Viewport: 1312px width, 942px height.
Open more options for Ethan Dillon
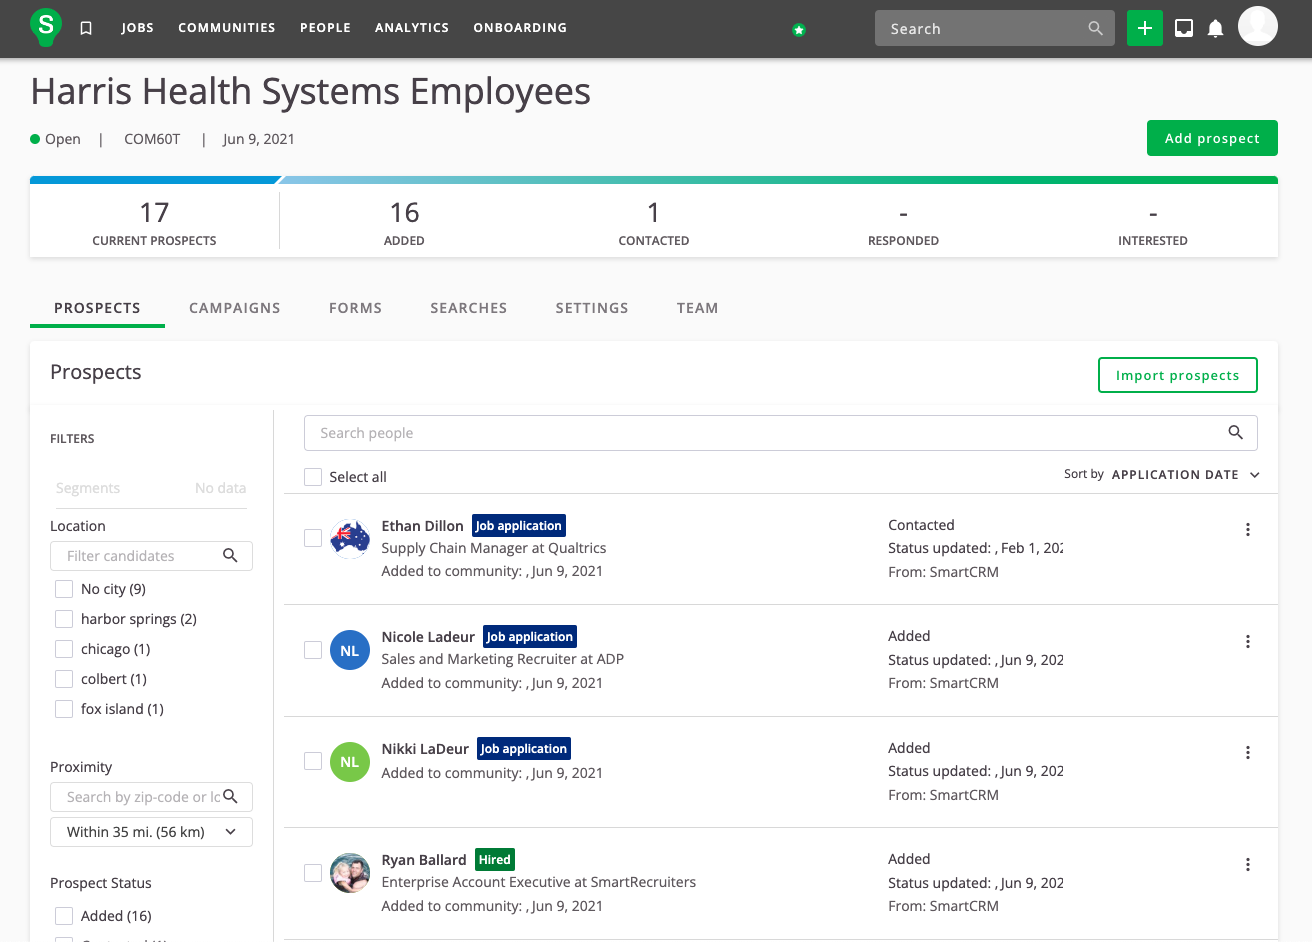tap(1248, 530)
